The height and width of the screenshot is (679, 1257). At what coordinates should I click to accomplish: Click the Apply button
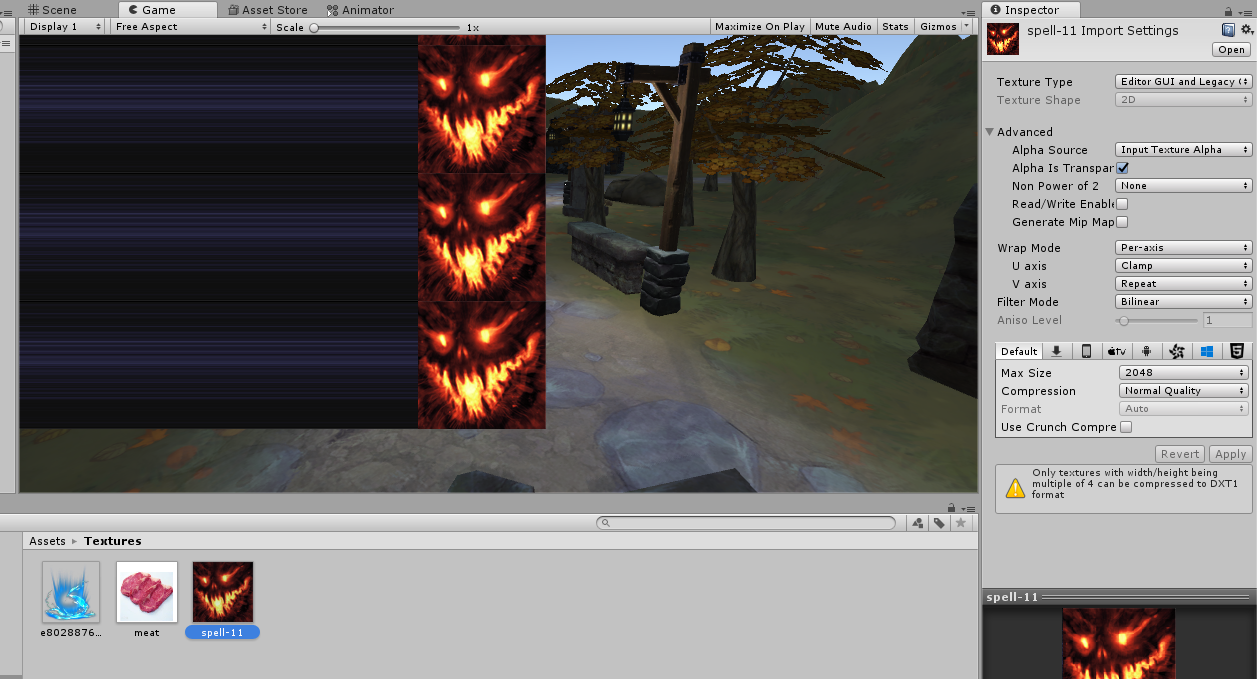click(1230, 454)
